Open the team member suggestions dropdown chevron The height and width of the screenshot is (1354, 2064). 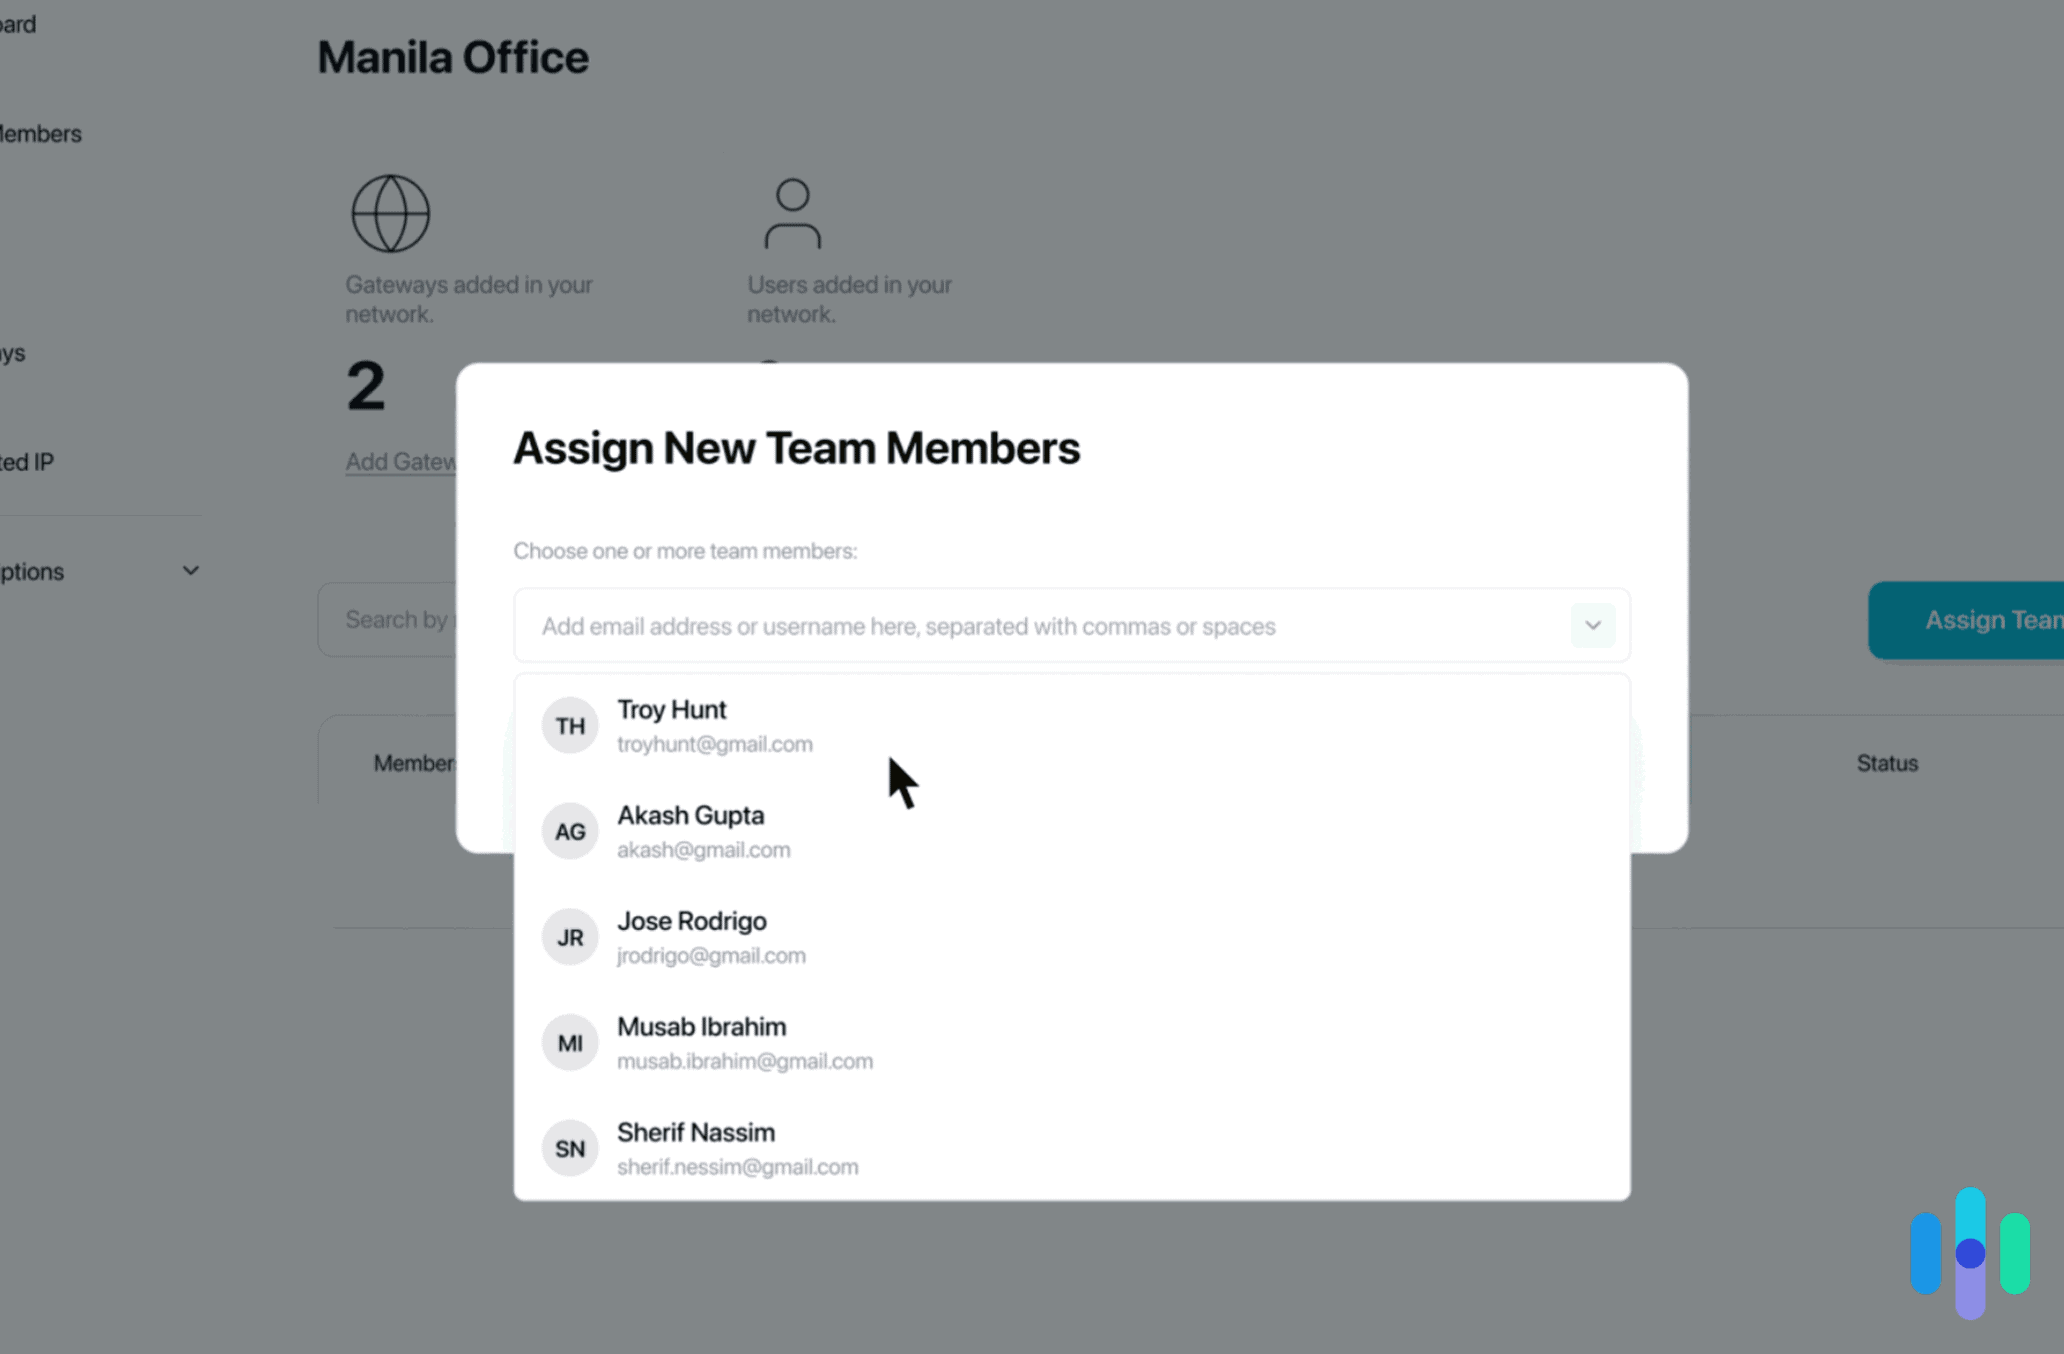pos(1593,625)
